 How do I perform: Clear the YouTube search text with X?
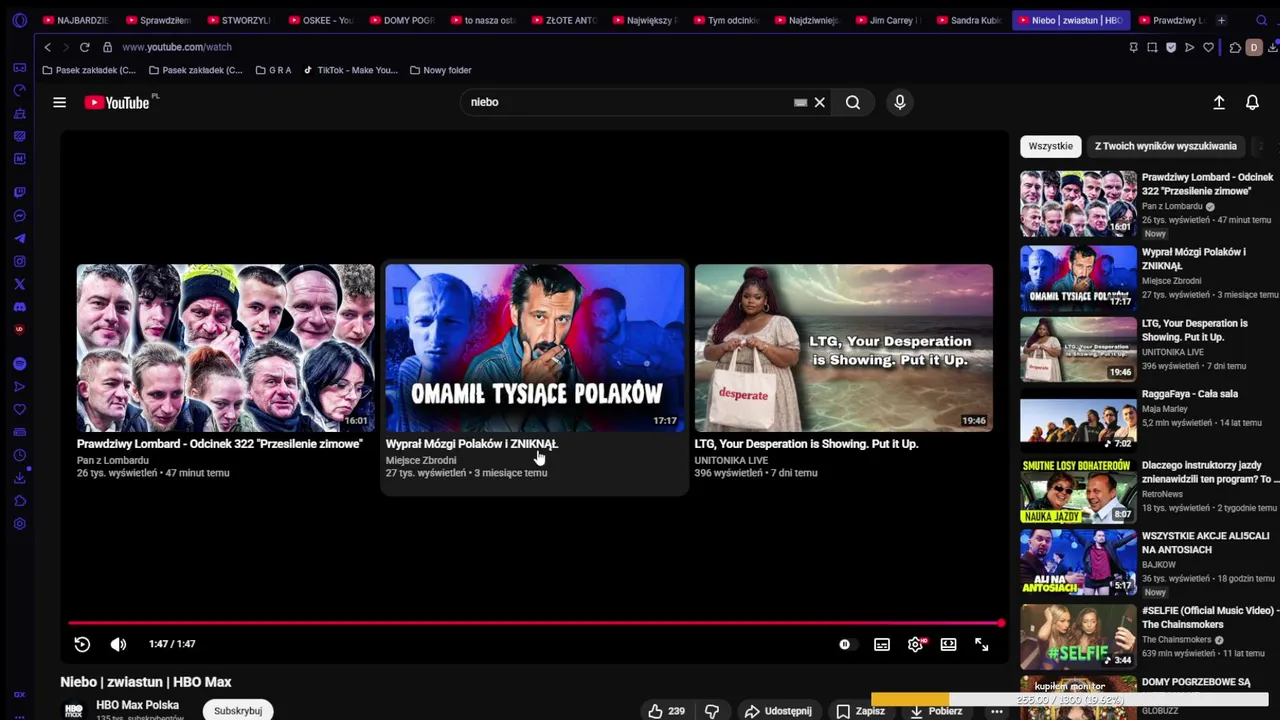(x=819, y=102)
